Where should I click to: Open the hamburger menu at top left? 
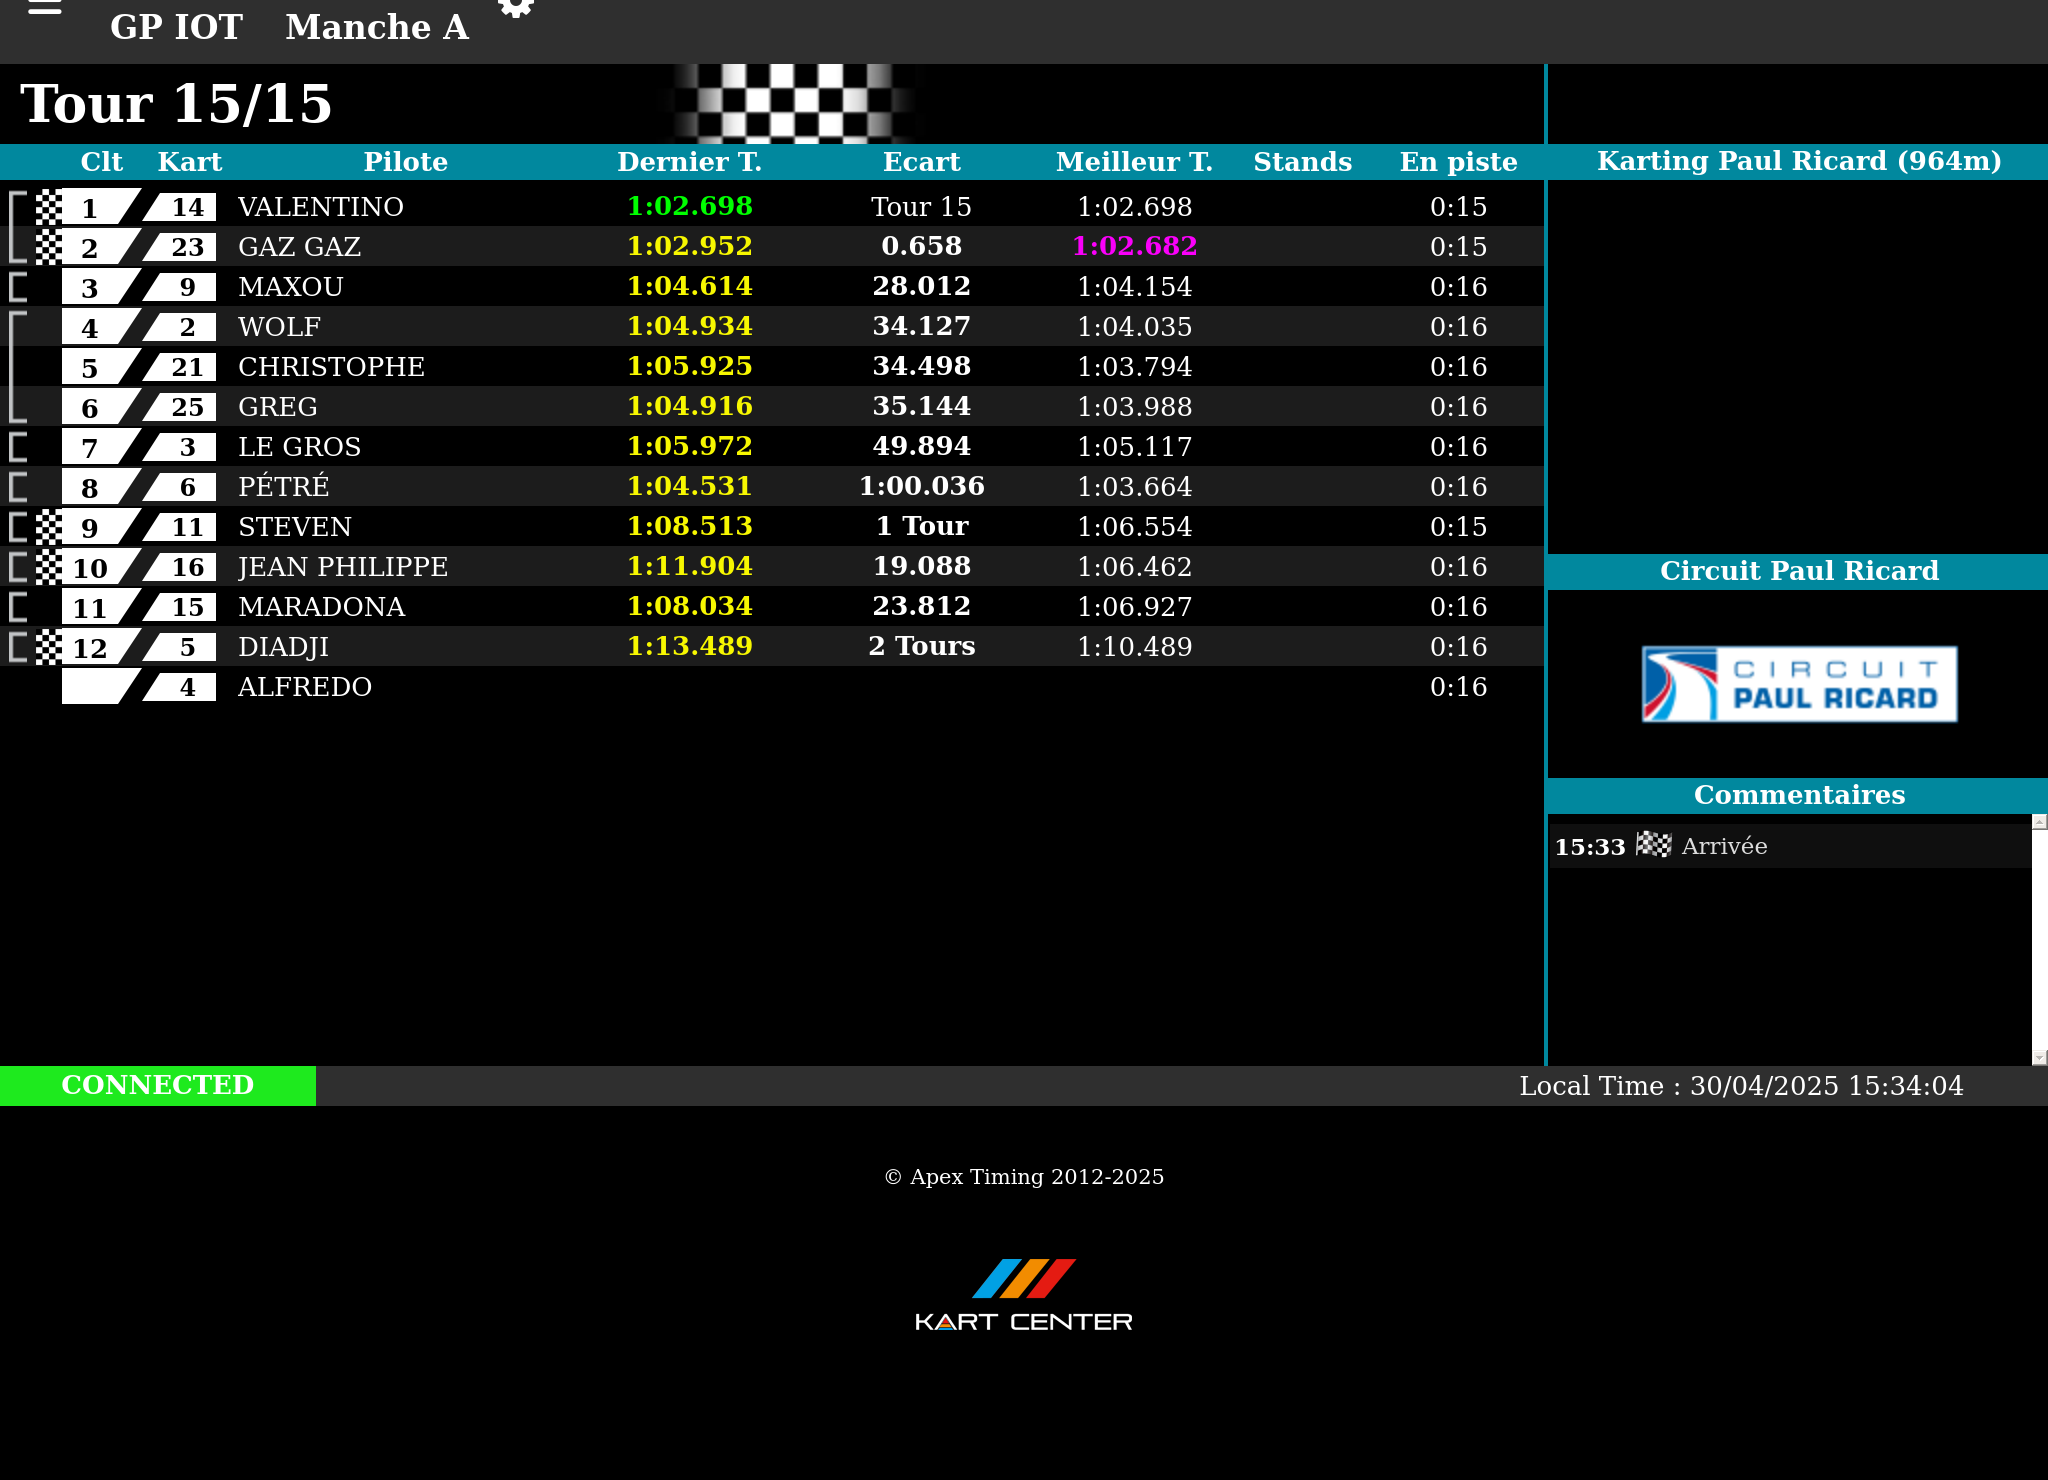coord(44,8)
